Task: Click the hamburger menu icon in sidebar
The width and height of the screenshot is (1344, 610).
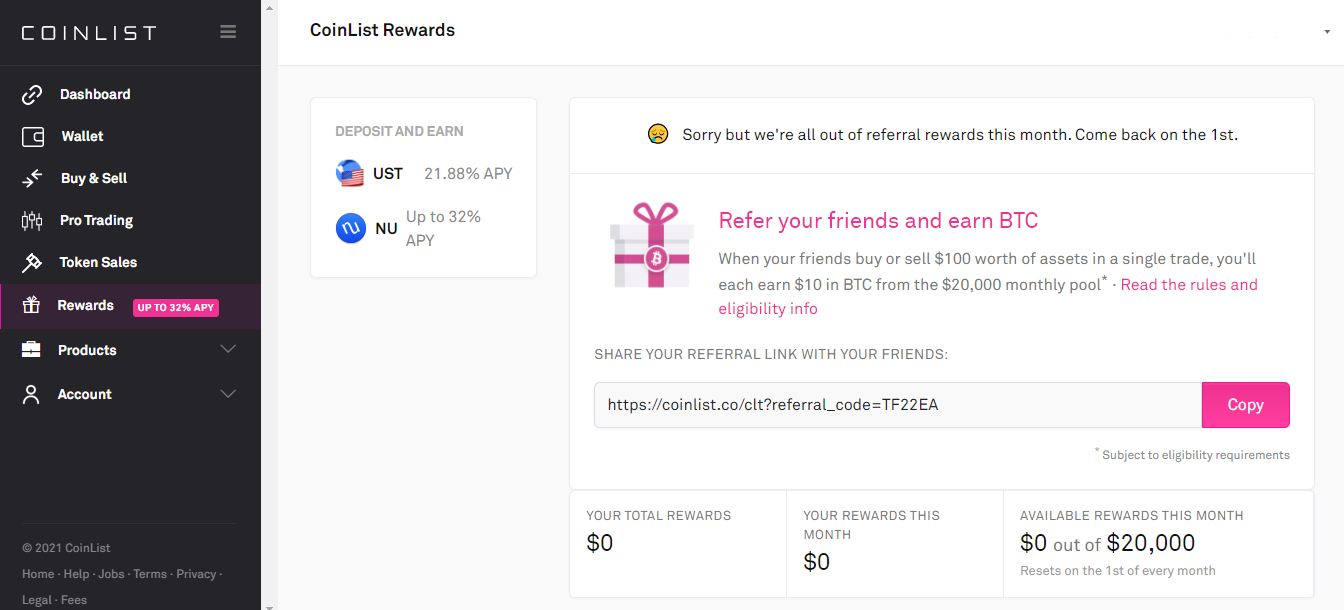Action: click(x=228, y=32)
